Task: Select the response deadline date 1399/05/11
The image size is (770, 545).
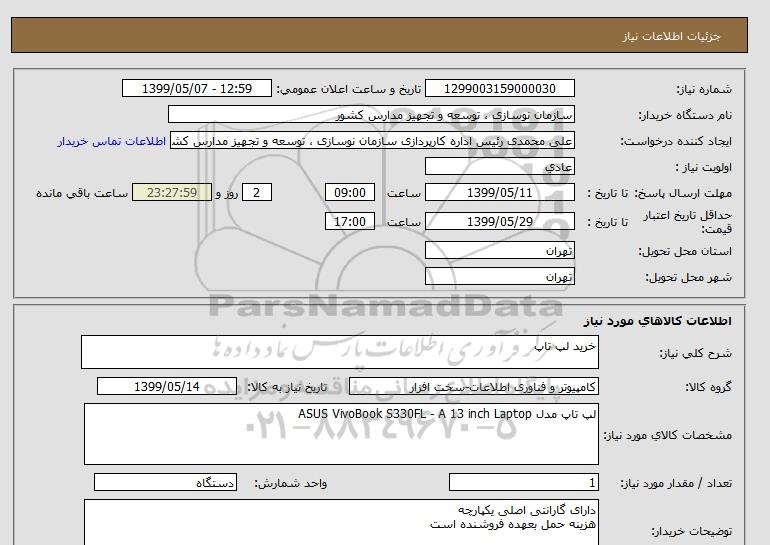Action: [499, 192]
